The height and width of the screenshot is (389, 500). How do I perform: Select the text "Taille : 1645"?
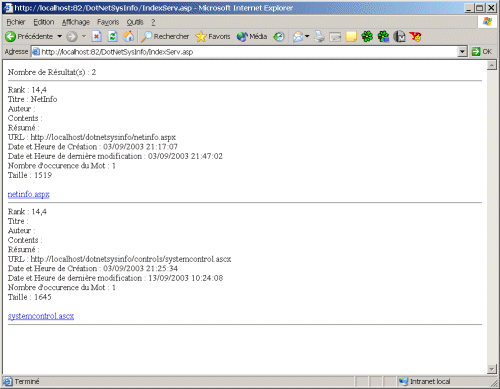30,297
